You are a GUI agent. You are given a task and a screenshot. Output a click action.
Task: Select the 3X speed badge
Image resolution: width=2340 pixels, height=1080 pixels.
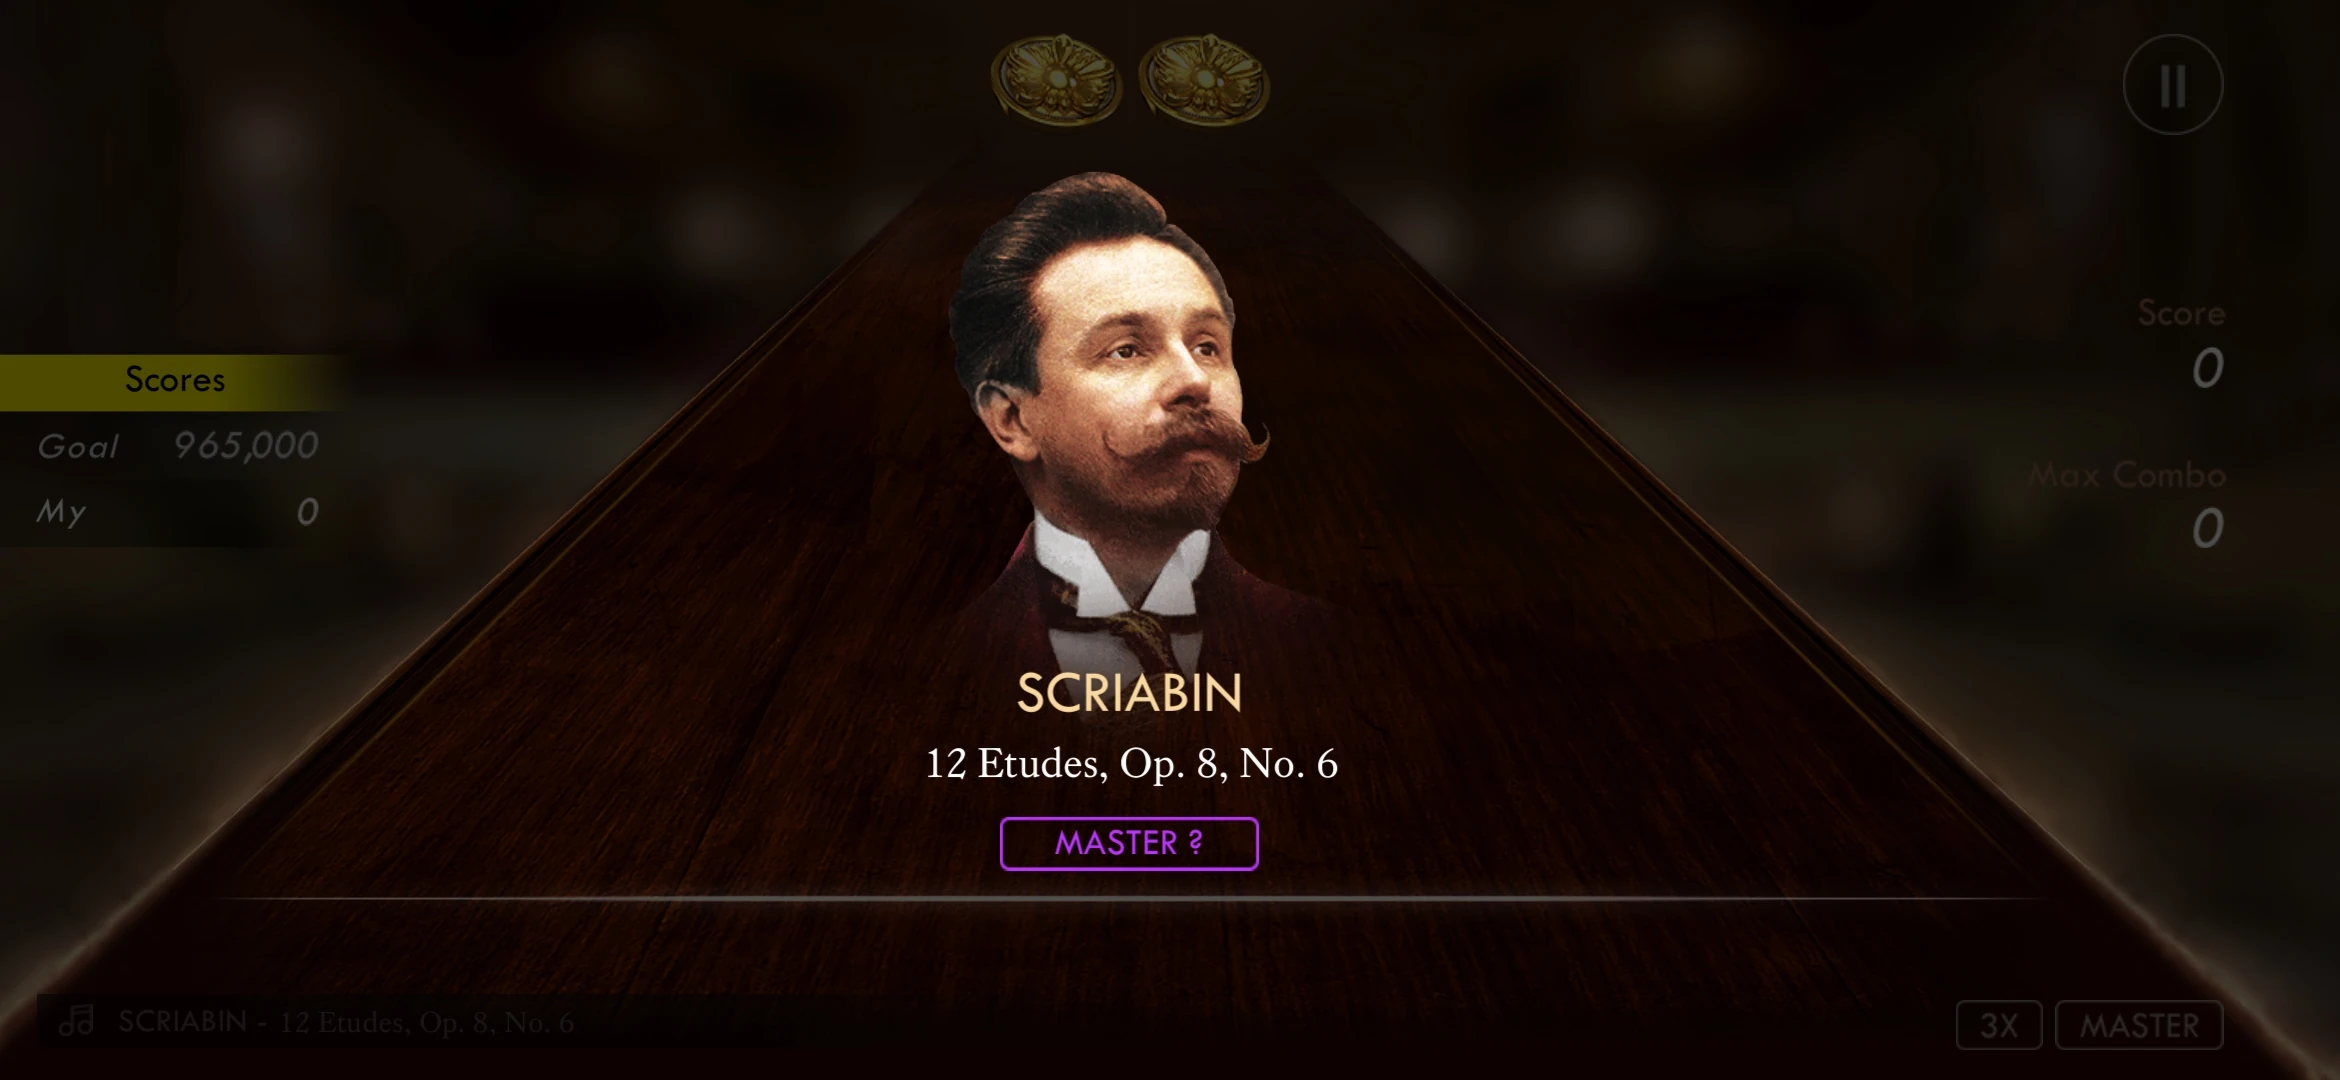pos(1999,1025)
